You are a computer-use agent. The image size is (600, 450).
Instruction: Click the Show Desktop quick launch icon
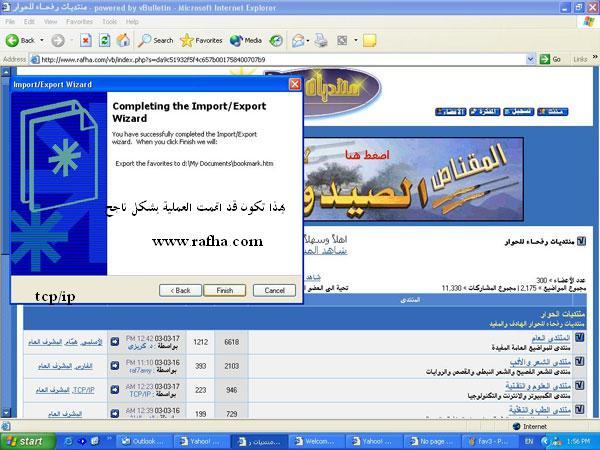pos(95,442)
